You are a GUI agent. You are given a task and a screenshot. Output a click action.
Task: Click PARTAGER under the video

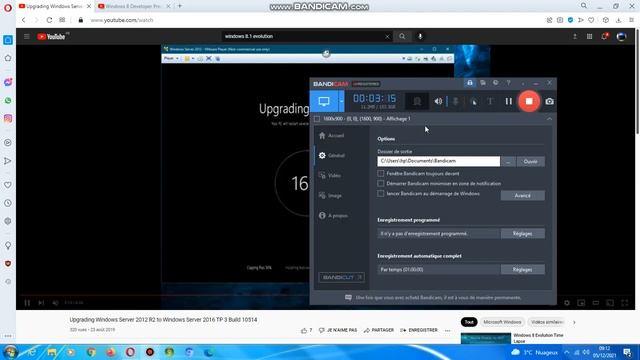point(379,330)
